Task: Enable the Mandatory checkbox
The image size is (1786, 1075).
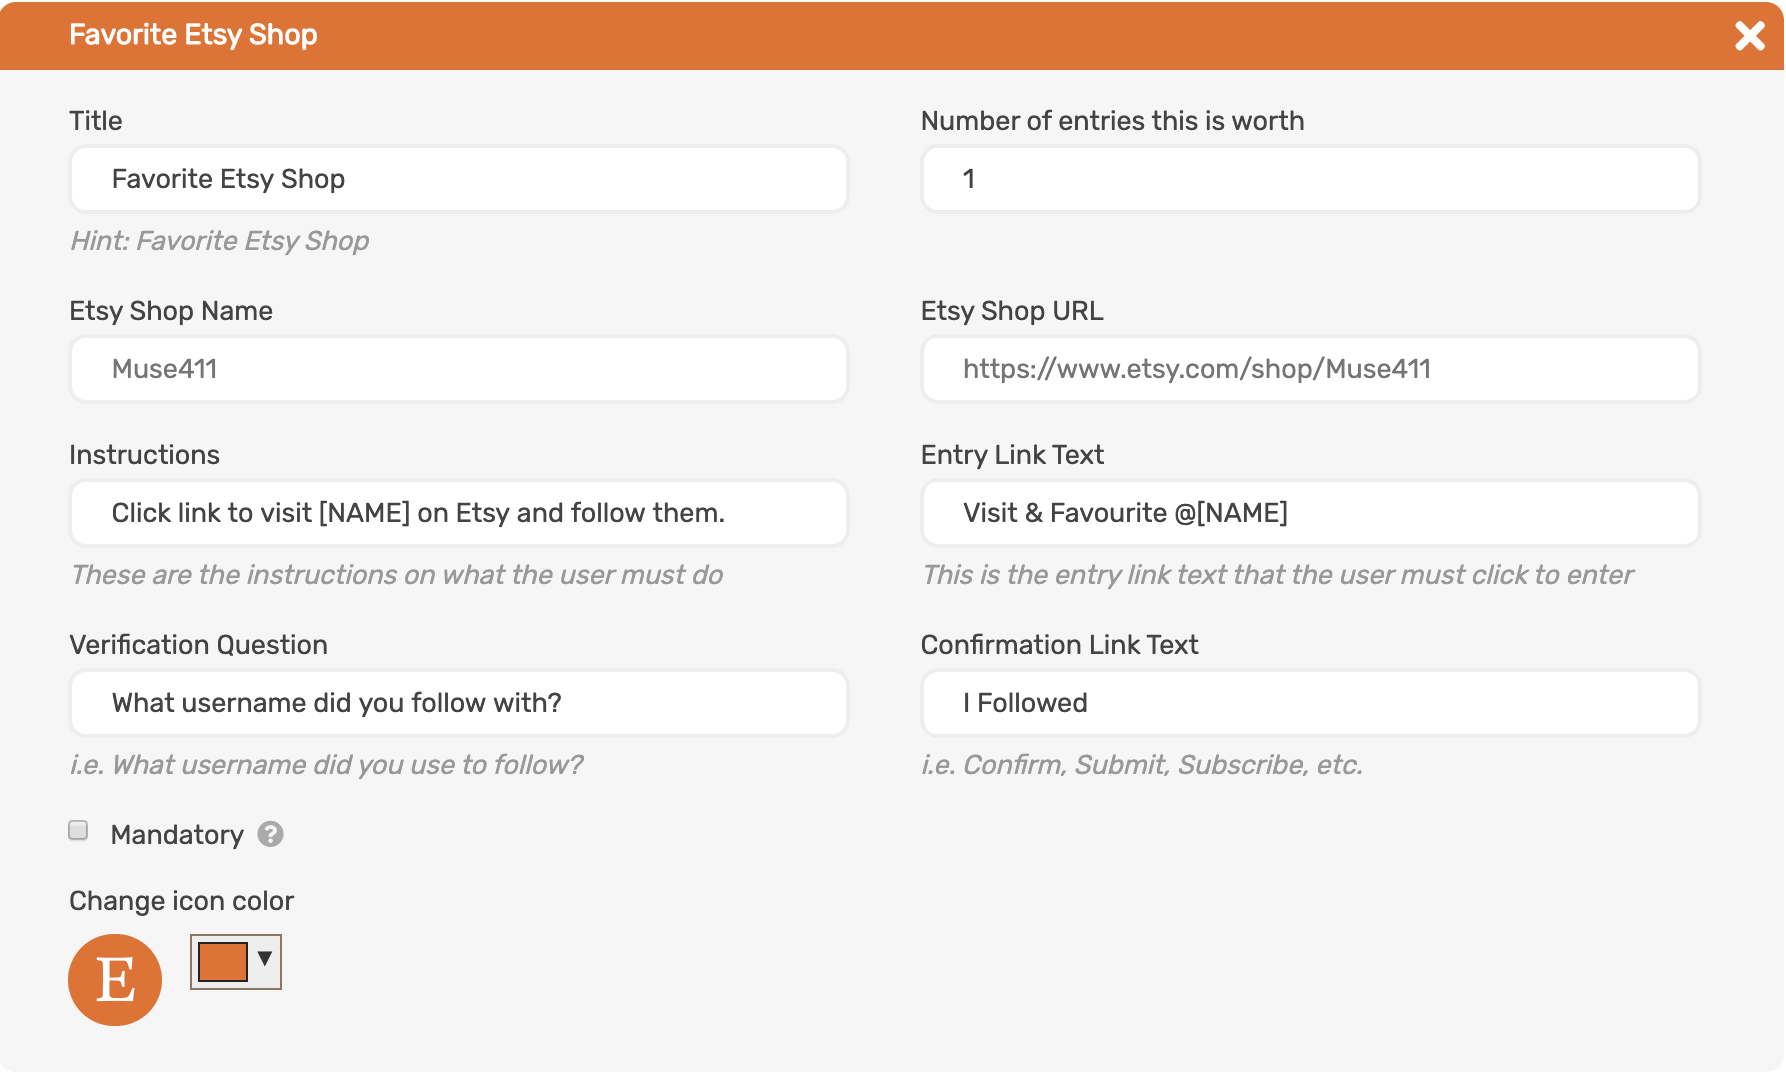Action: [x=77, y=829]
